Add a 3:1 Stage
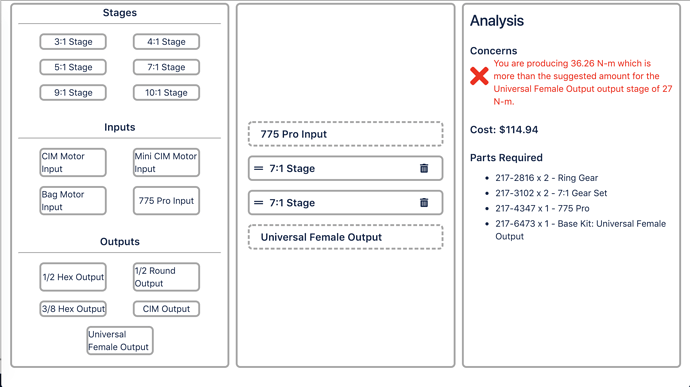This screenshot has width=690, height=387. tap(73, 42)
